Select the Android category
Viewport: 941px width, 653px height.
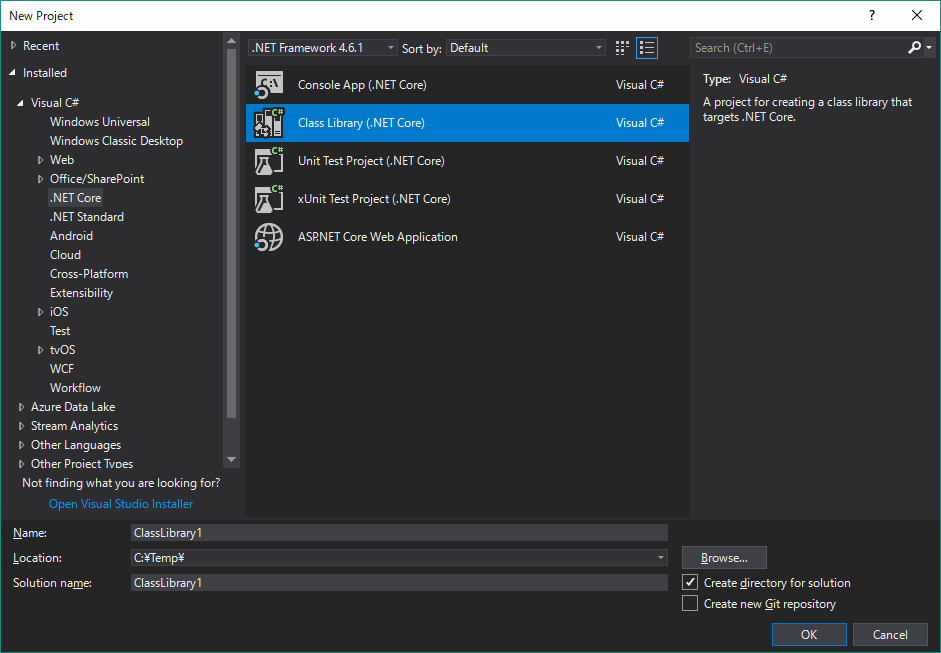pos(71,236)
